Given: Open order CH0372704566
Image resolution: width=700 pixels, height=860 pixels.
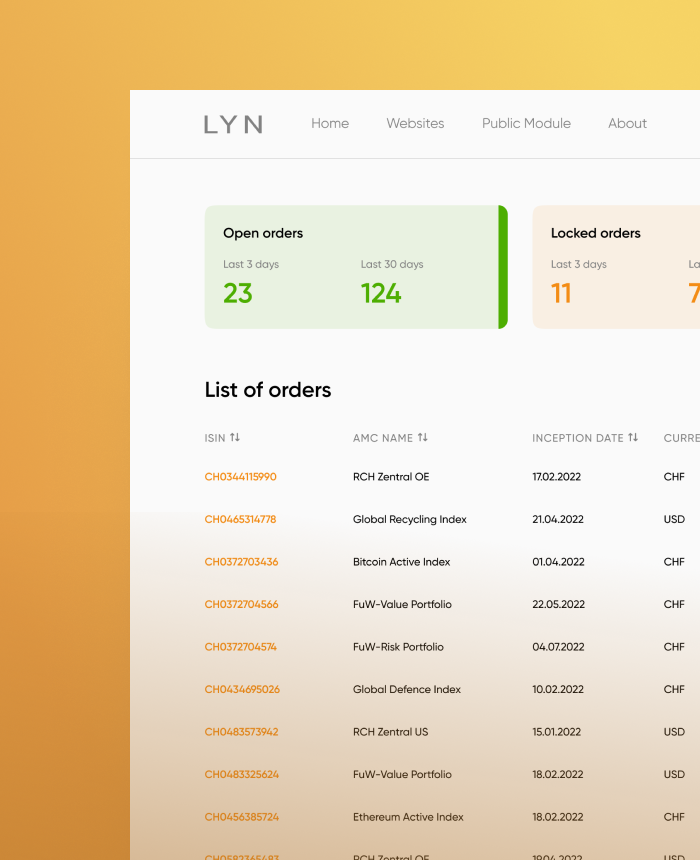Looking at the screenshot, I should 241,604.
